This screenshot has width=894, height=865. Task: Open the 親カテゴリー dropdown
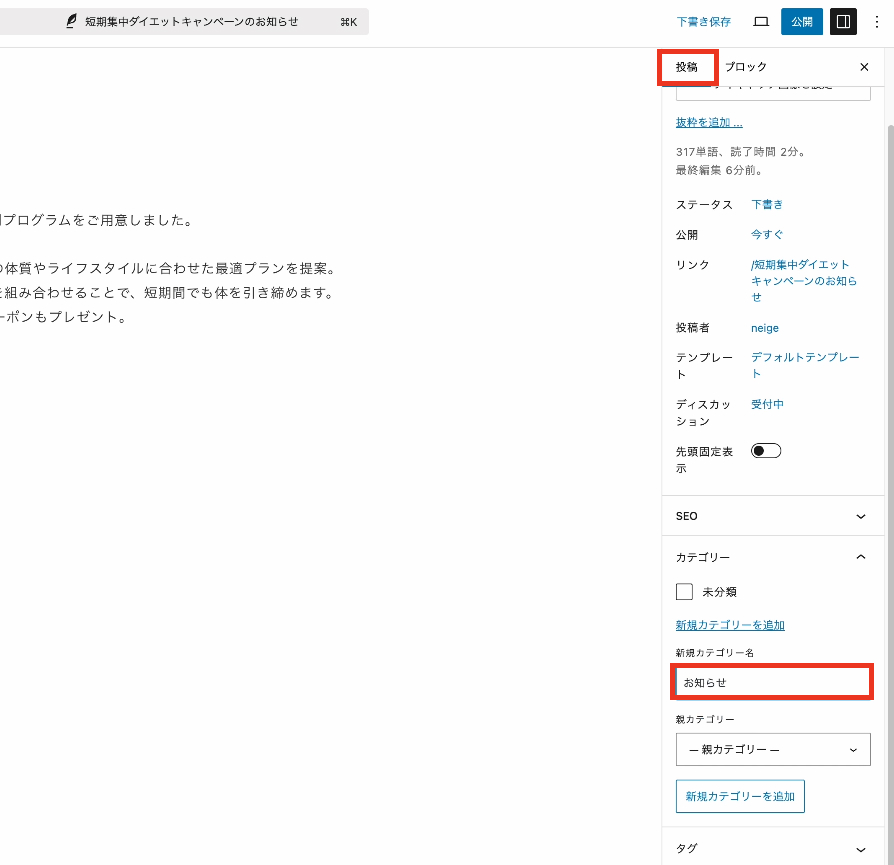(x=772, y=749)
